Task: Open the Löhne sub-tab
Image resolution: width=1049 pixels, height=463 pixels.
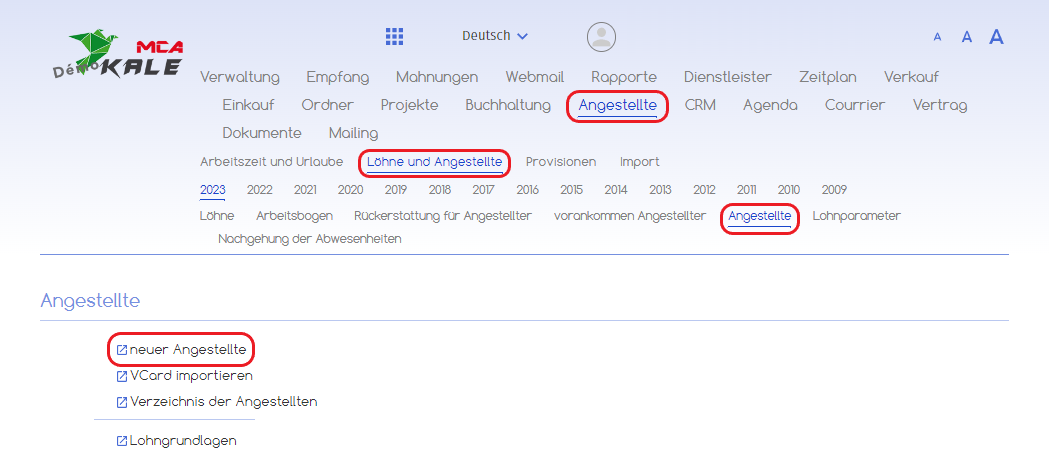Action: (217, 216)
